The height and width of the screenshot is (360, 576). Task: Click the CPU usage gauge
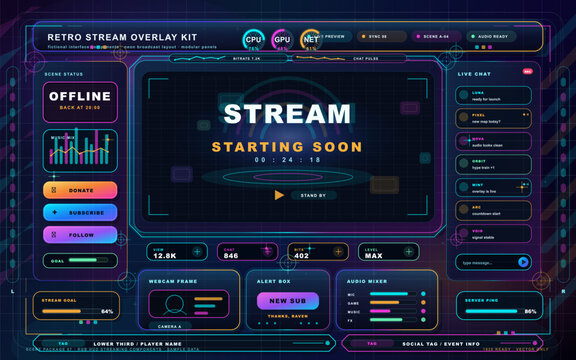[x=253, y=40]
